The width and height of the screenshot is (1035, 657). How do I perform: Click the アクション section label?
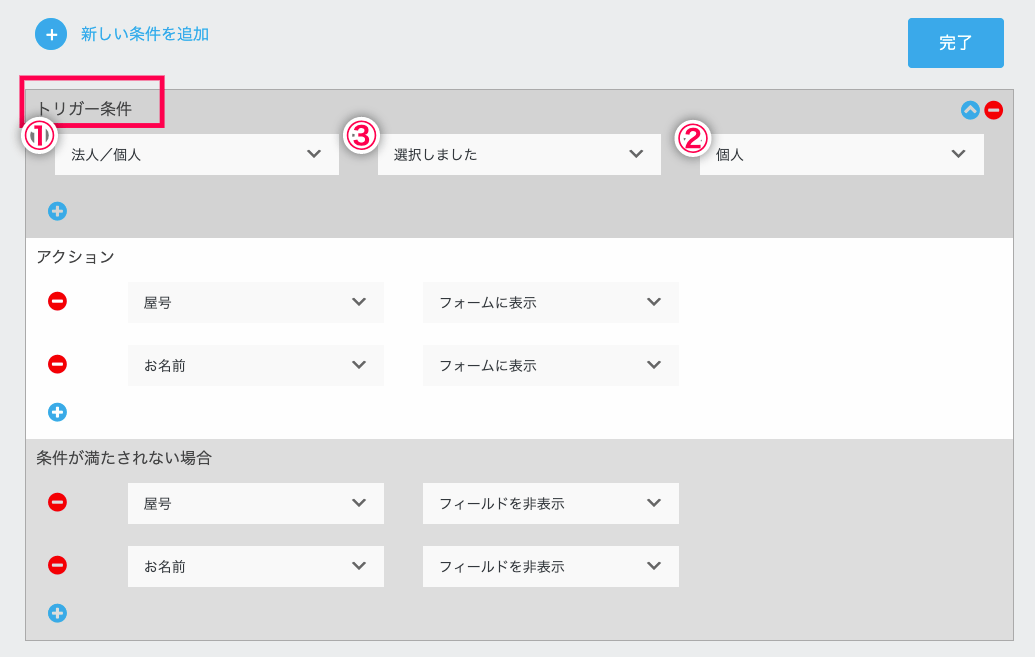75,257
